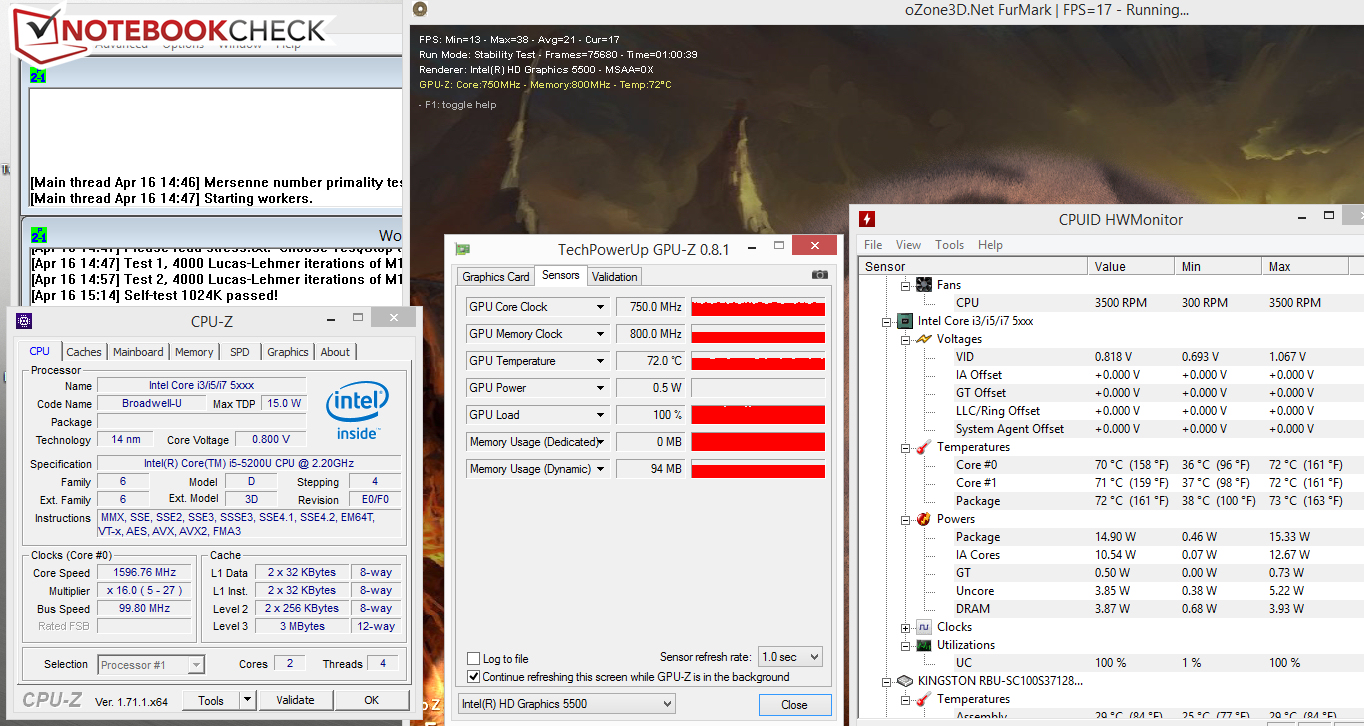Click the HWMonitor red lightning title icon
The height and width of the screenshot is (726, 1364).
click(867, 219)
